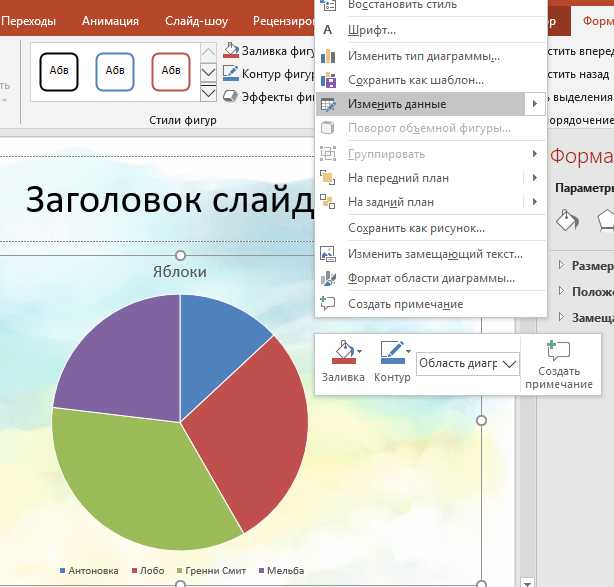Click the alt text picture icon
This screenshot has width=614, height=587.
(328, 254)
